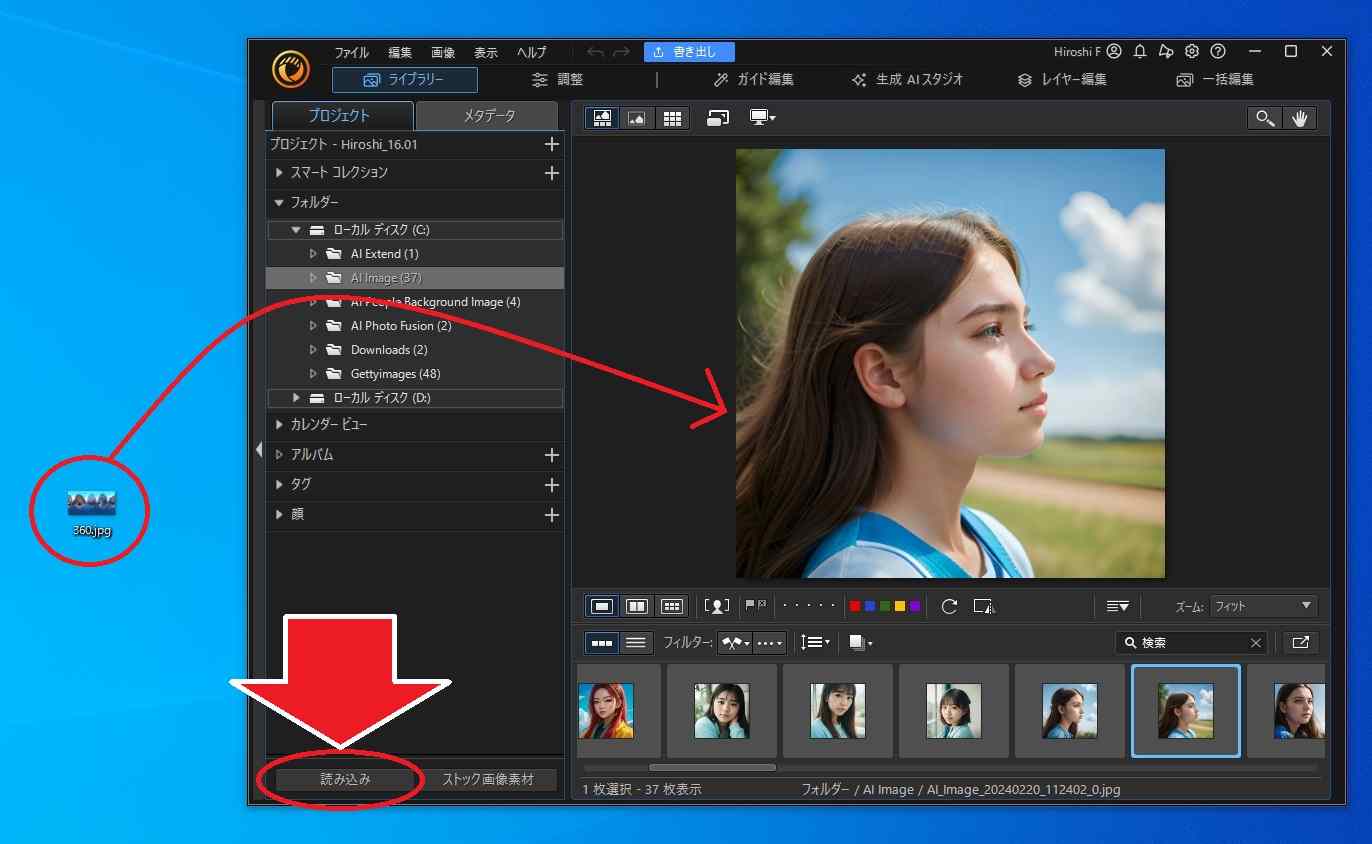The width and height of the screenshot is (1372, 844).
Task: Switch browser panel to list view
Action: coord(636,643)
